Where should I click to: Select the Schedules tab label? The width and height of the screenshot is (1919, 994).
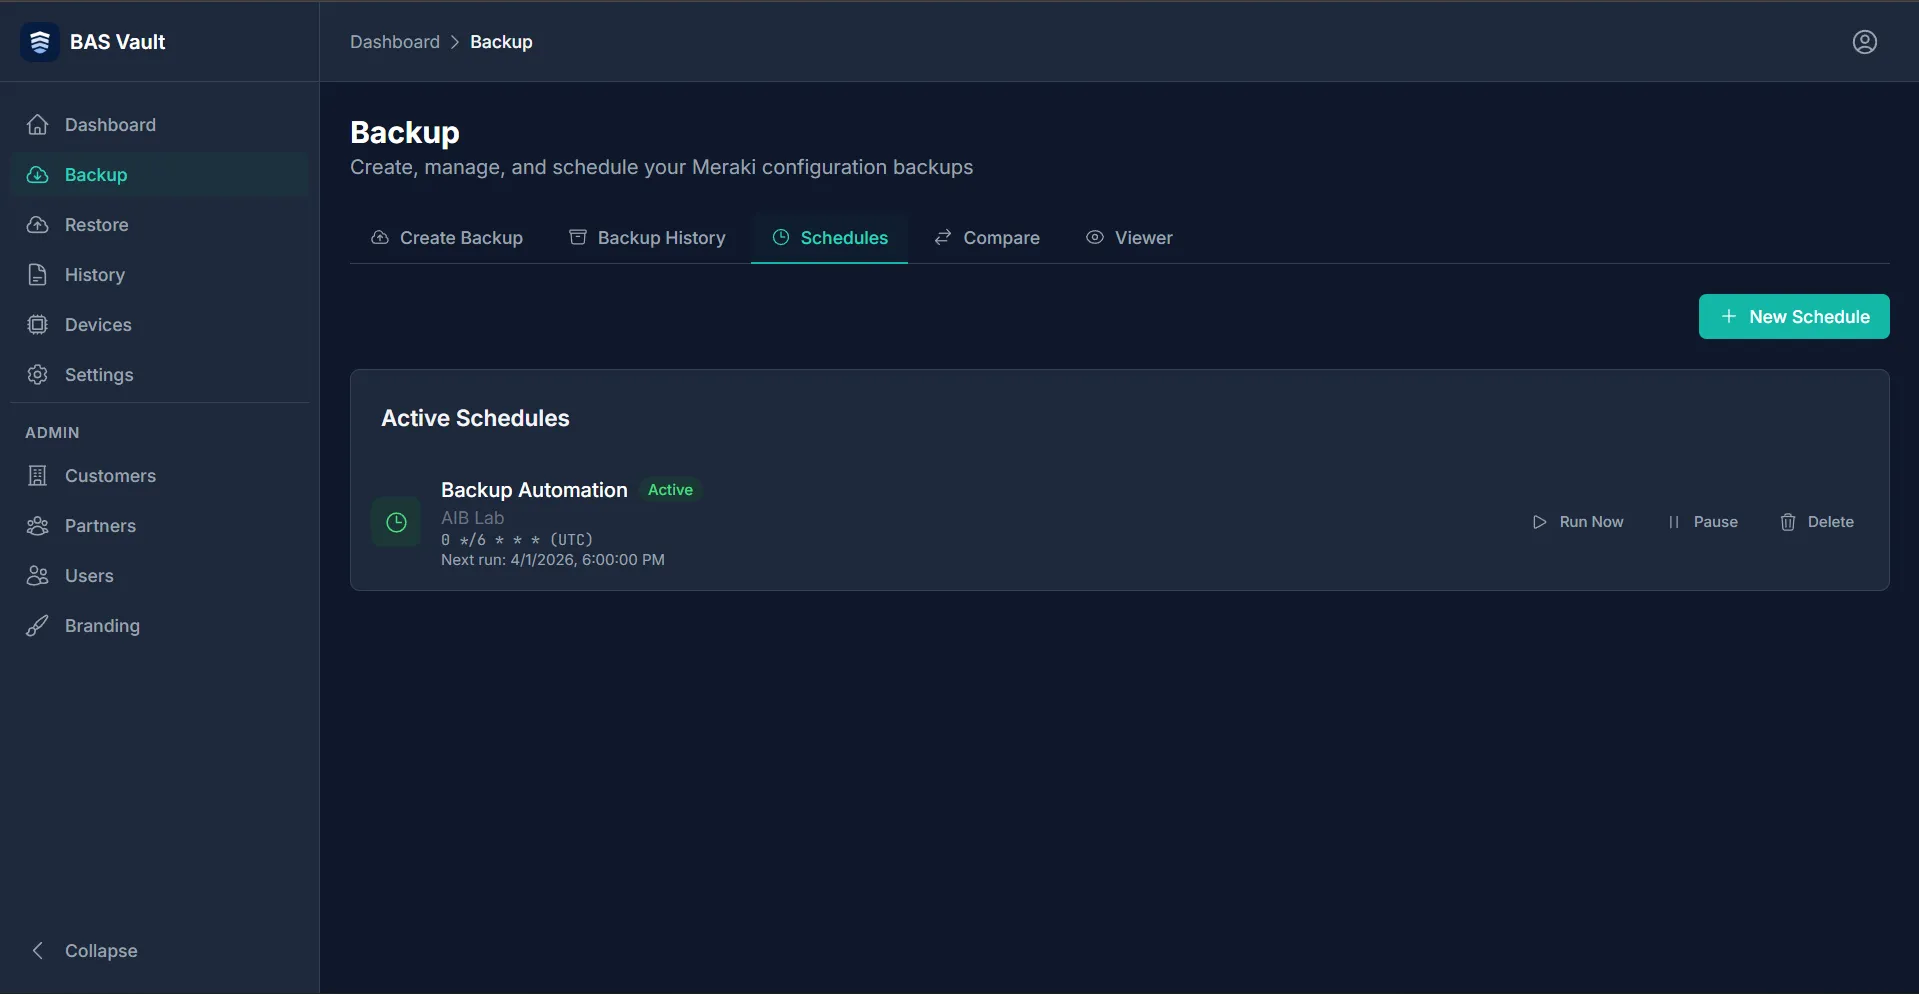(844, 238)
